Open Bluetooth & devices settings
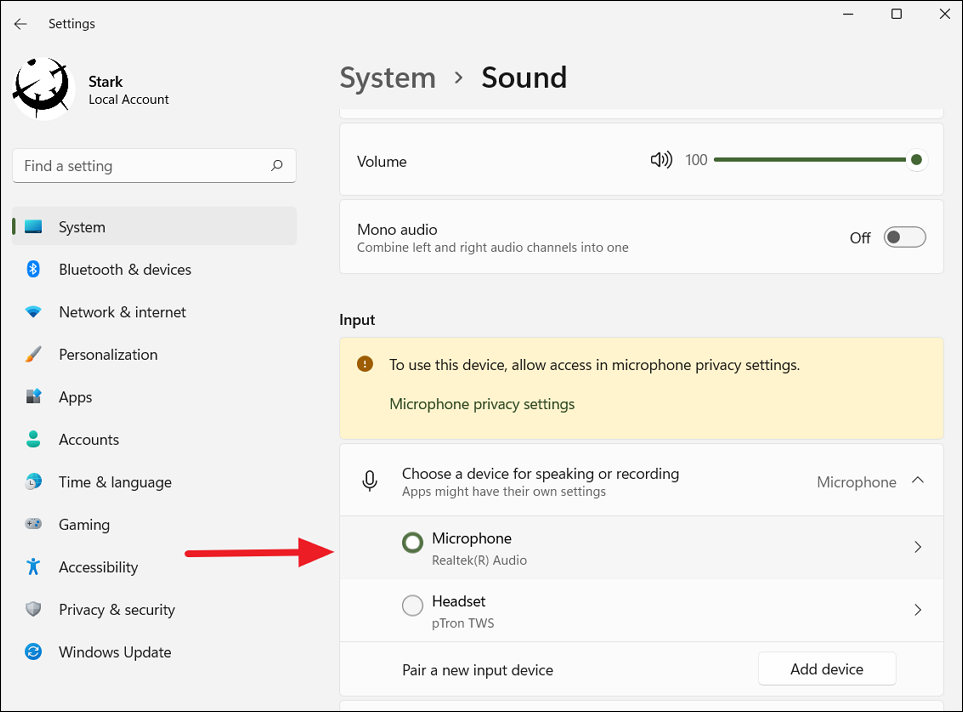Screen dimensions: 963x712 click(x=124, y=270)
